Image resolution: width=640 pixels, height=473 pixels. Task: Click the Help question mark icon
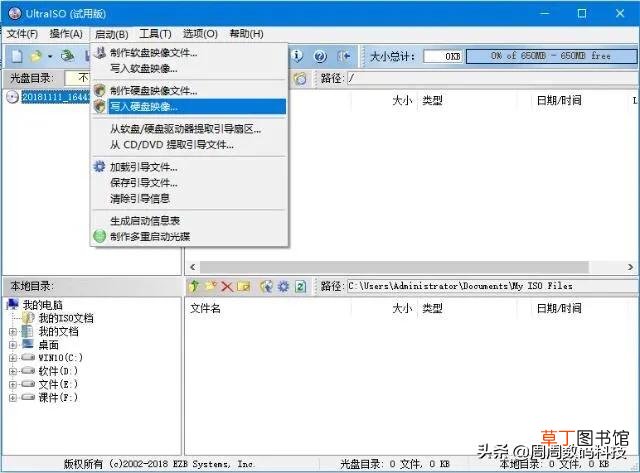click(x=320, y=56)
